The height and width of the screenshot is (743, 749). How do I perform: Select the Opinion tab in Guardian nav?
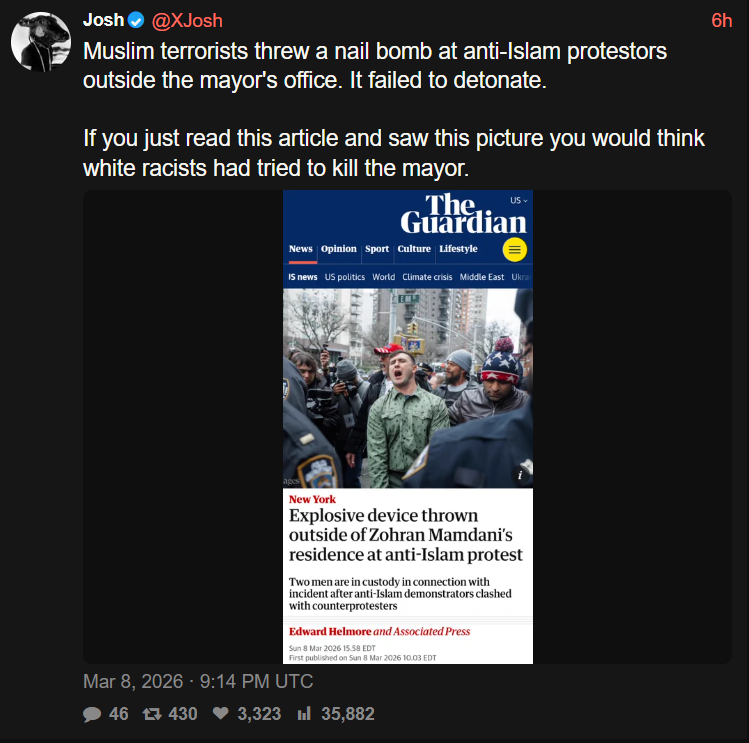[339, 249]
